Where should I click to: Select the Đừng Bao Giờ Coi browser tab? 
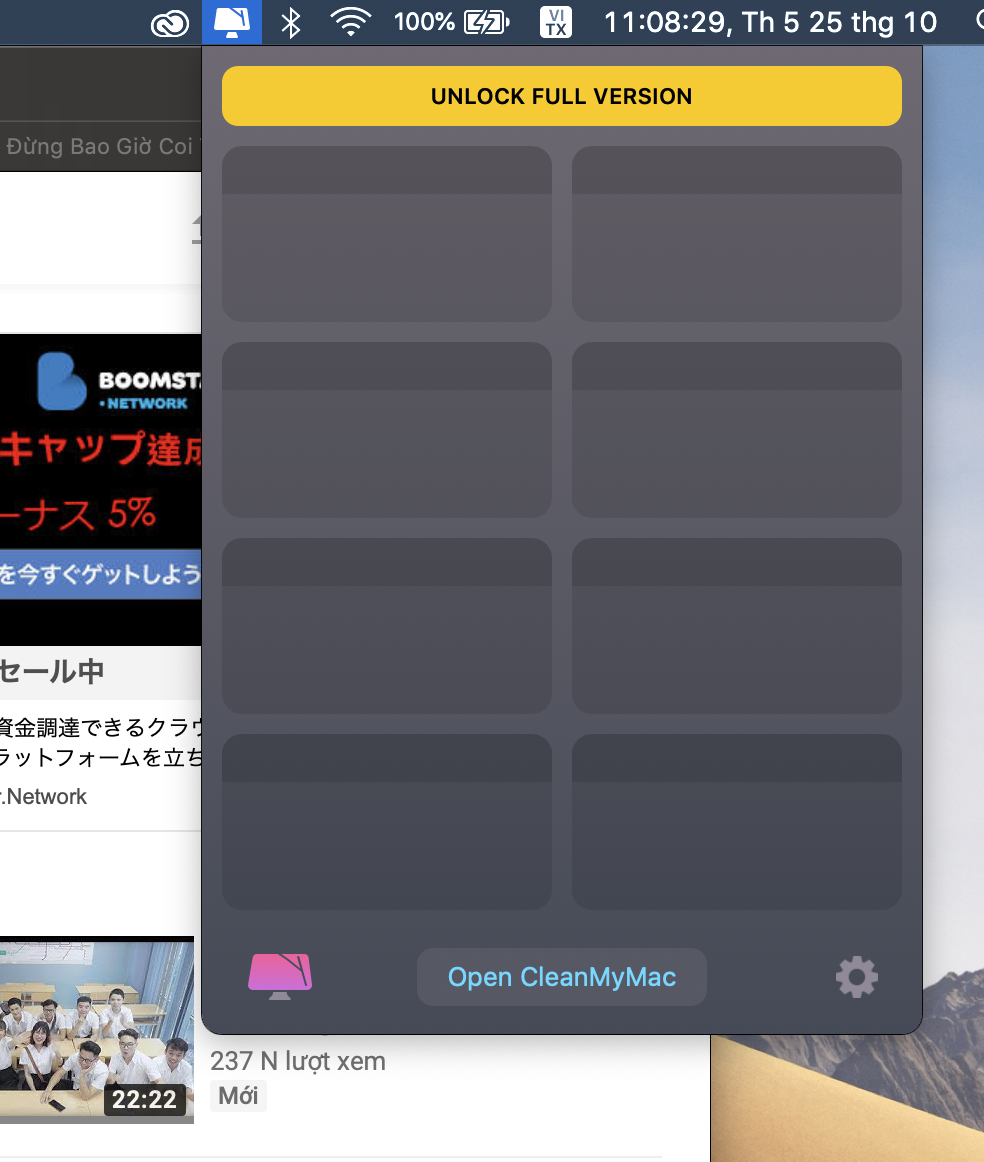click(x=101, y=146)
